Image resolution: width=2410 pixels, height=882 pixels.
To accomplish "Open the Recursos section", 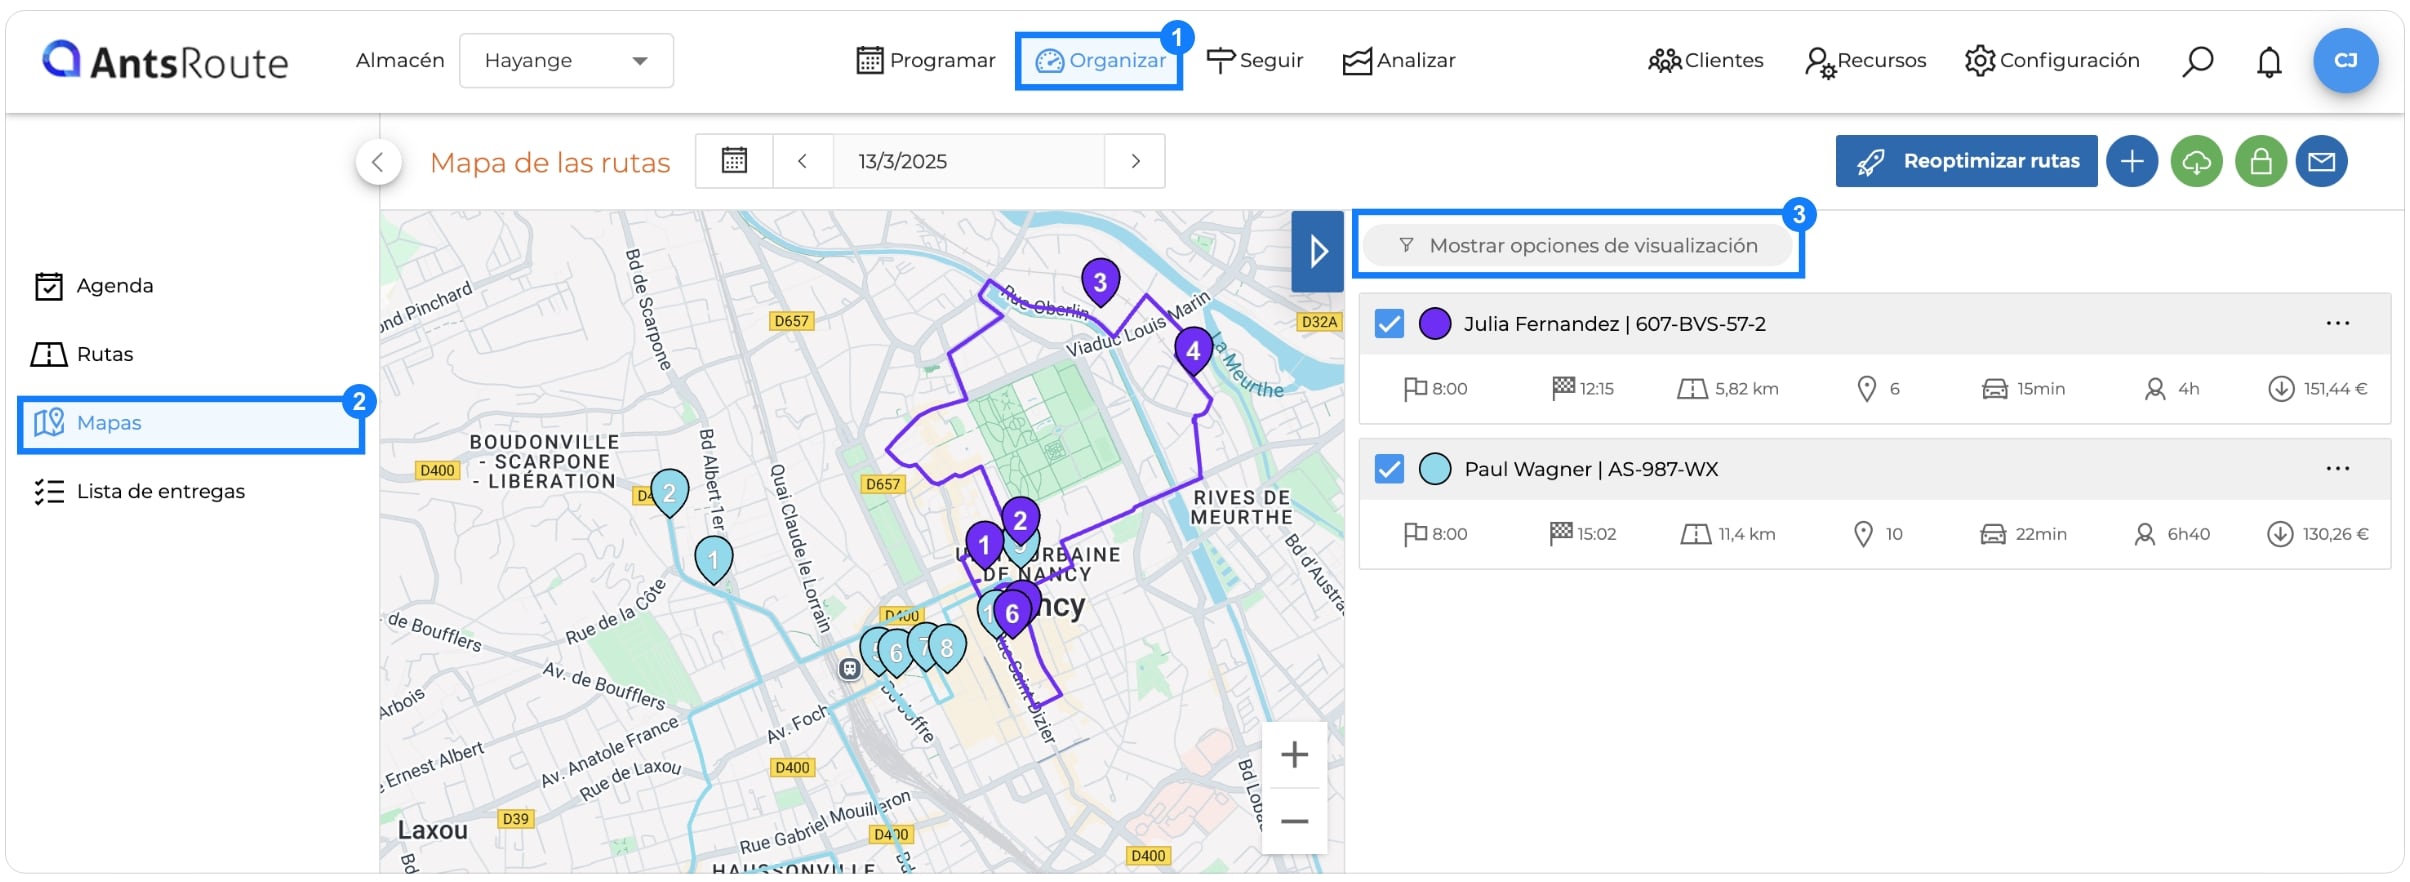I will tap(1865, 60).
